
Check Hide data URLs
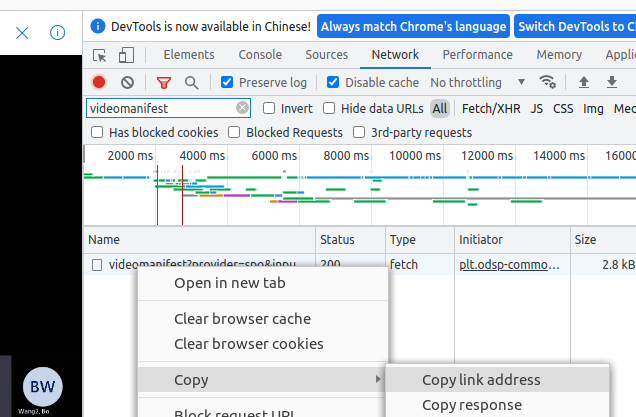pyautogui.click(x=328, y=108)
